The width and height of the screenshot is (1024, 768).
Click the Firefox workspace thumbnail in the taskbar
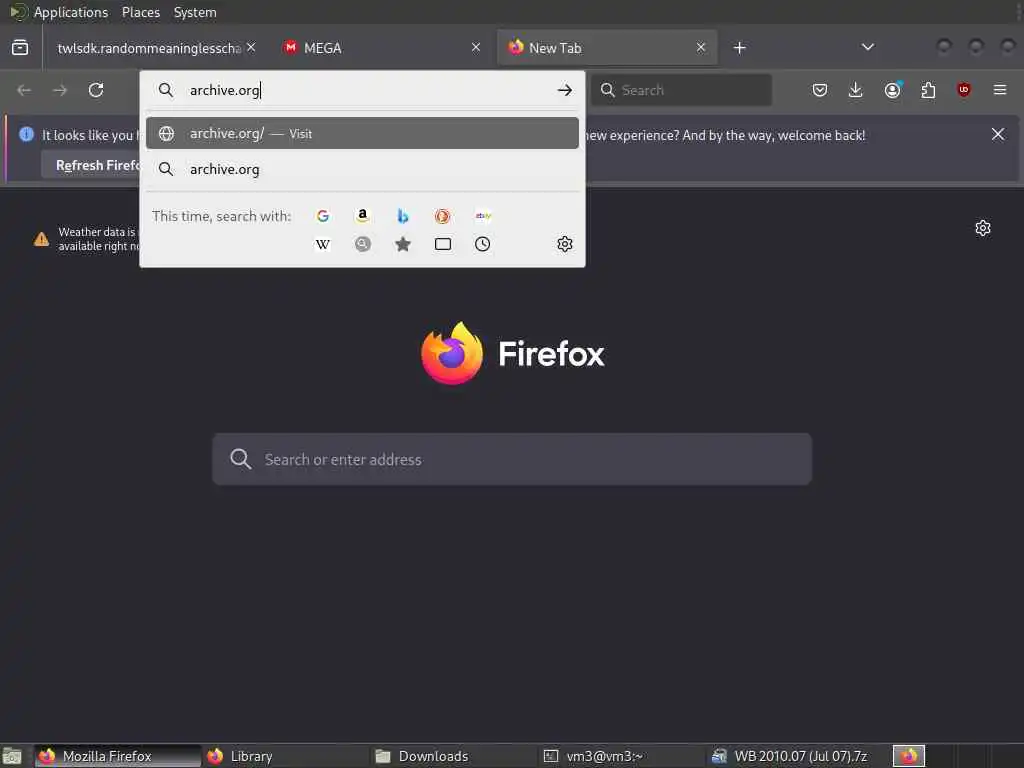[x=909, y=756]
